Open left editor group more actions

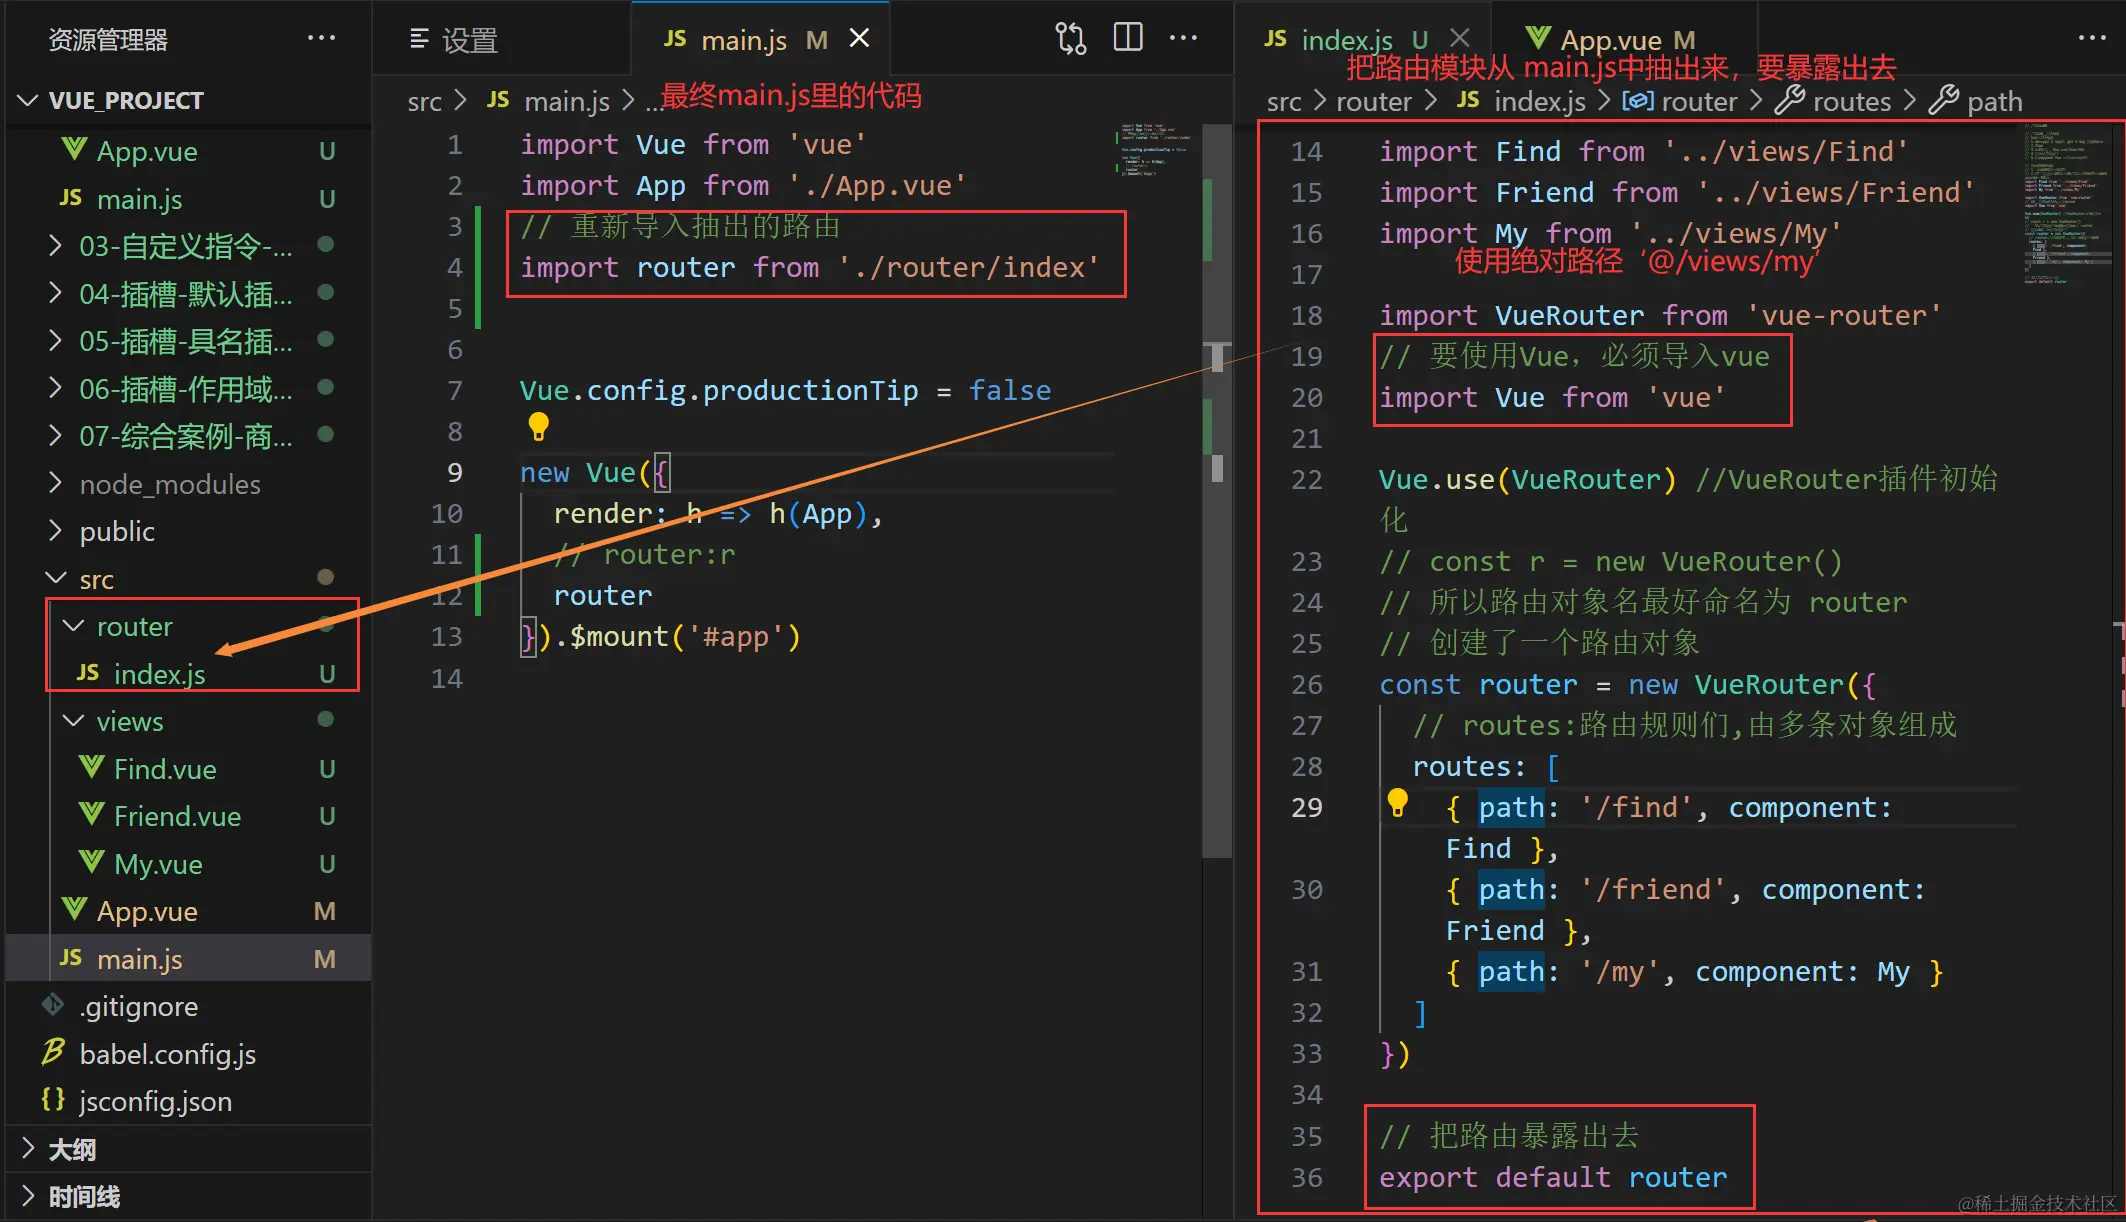[x=1183, y=38]
